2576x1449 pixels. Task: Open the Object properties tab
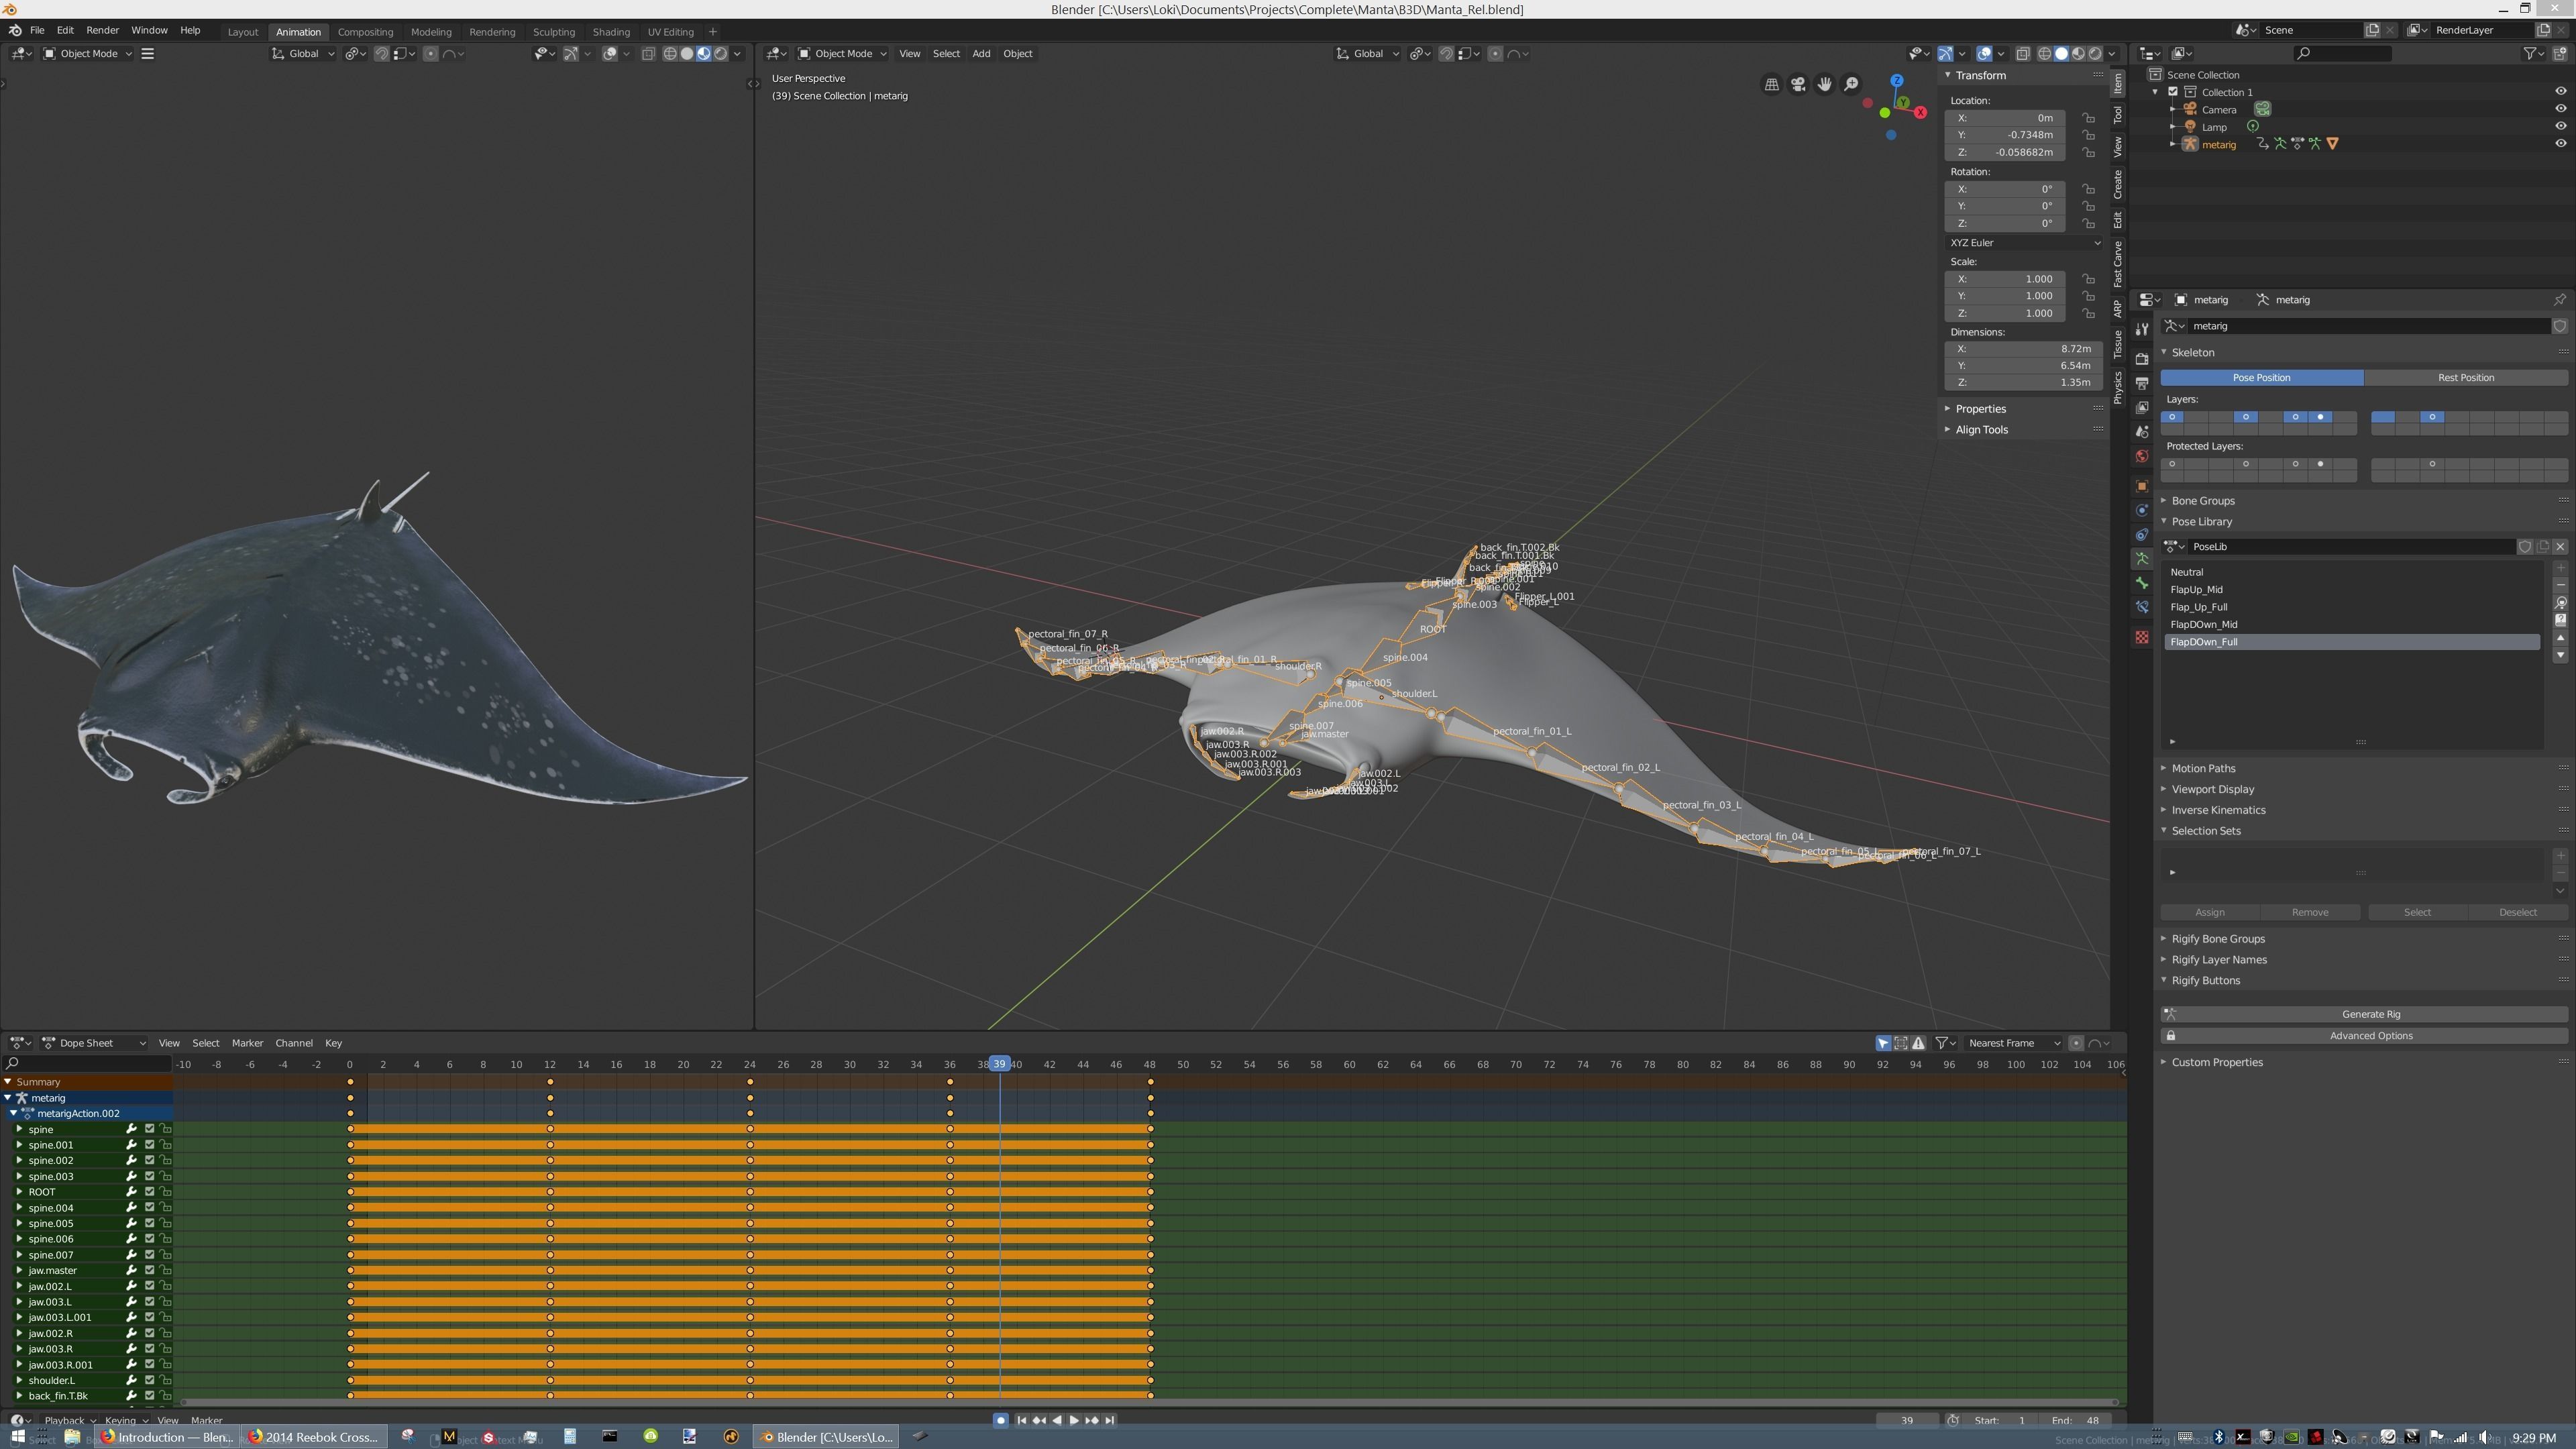pyautogui.click(x=2142, y=486)
